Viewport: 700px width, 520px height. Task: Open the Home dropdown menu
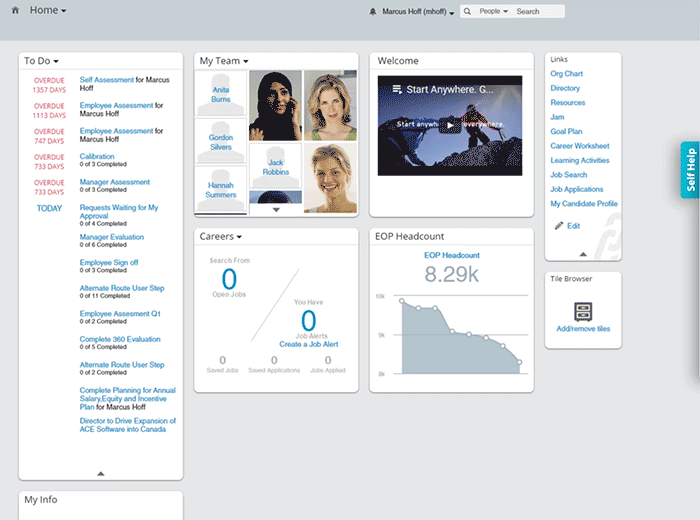[48, 10]
